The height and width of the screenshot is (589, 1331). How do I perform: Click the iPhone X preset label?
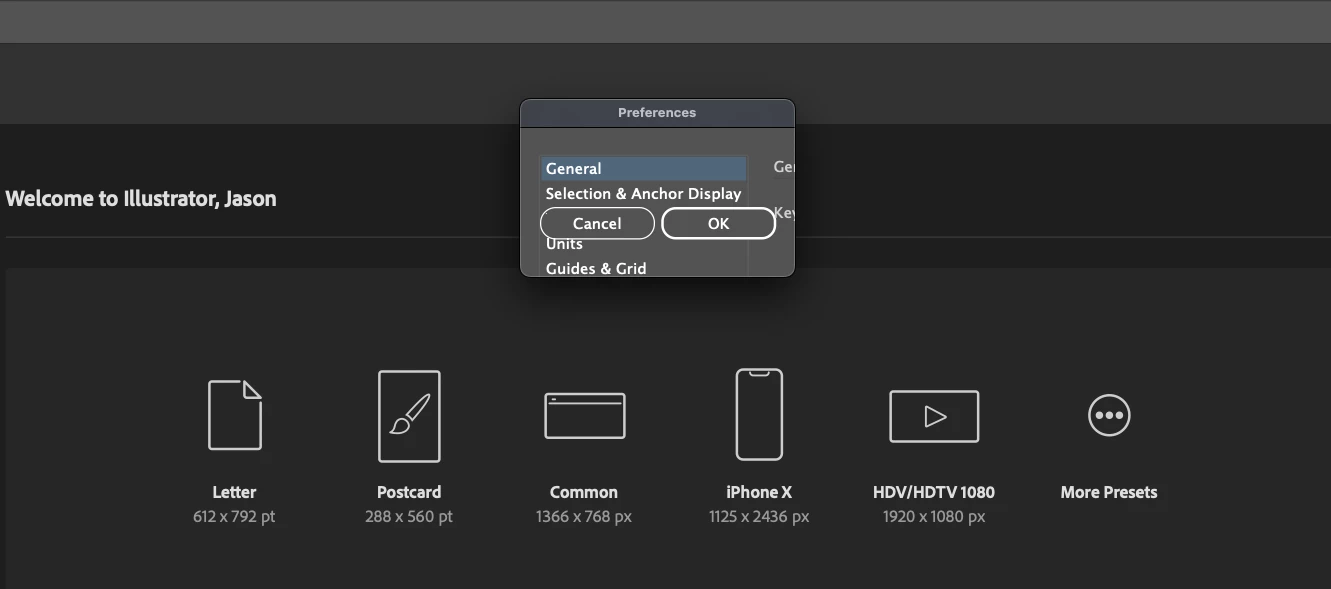(x=759, y=492)
